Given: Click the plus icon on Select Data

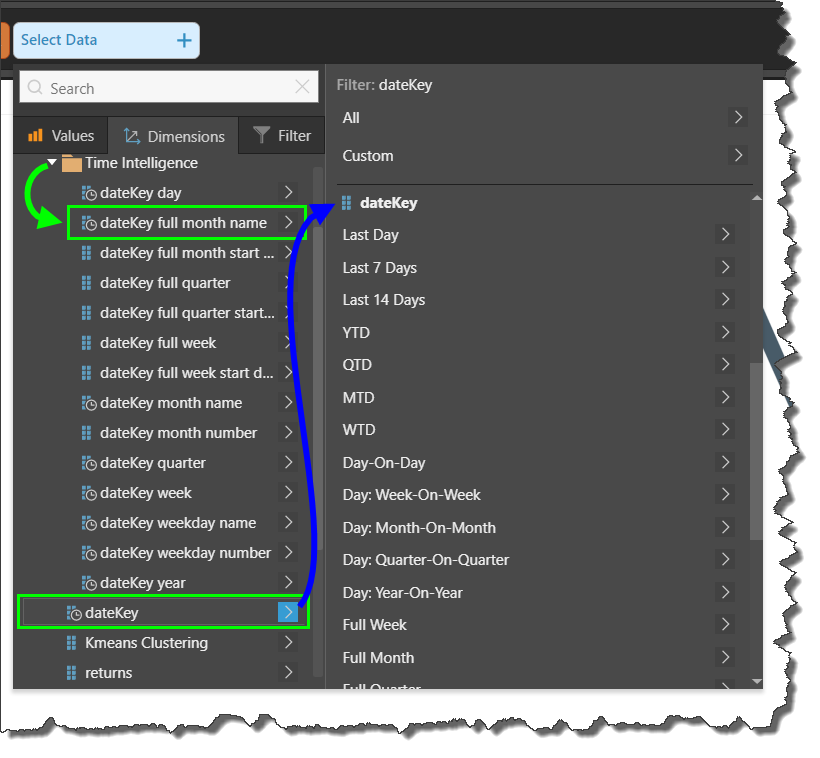Looking at the screenshot, I should pyautogui.click(x=184, y=40).
